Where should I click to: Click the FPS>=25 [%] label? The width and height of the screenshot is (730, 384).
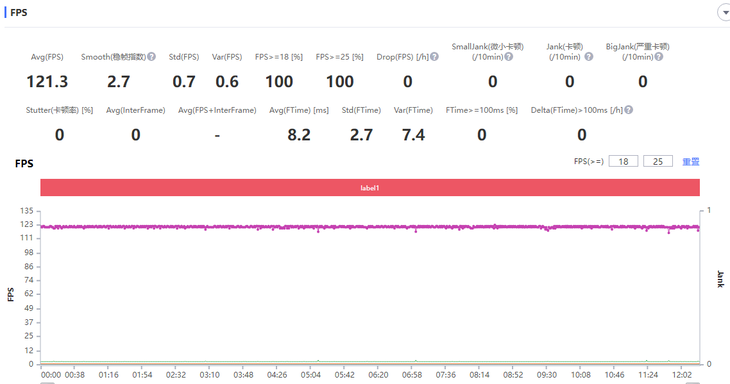point(339,57)
